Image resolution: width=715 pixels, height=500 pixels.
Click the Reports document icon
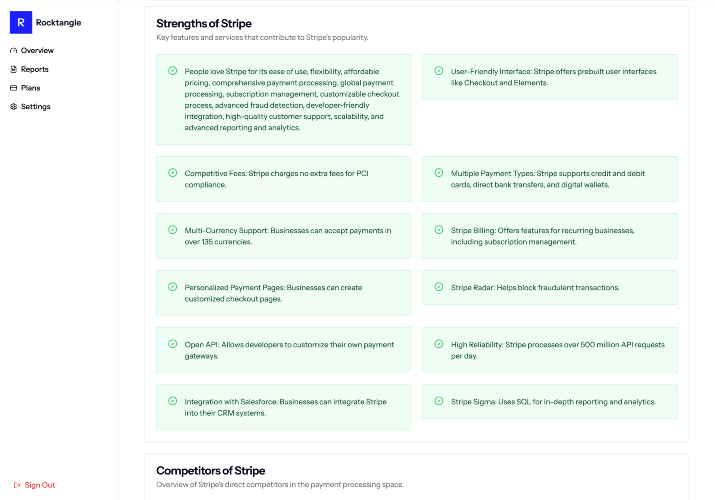[x=14, y=69]
